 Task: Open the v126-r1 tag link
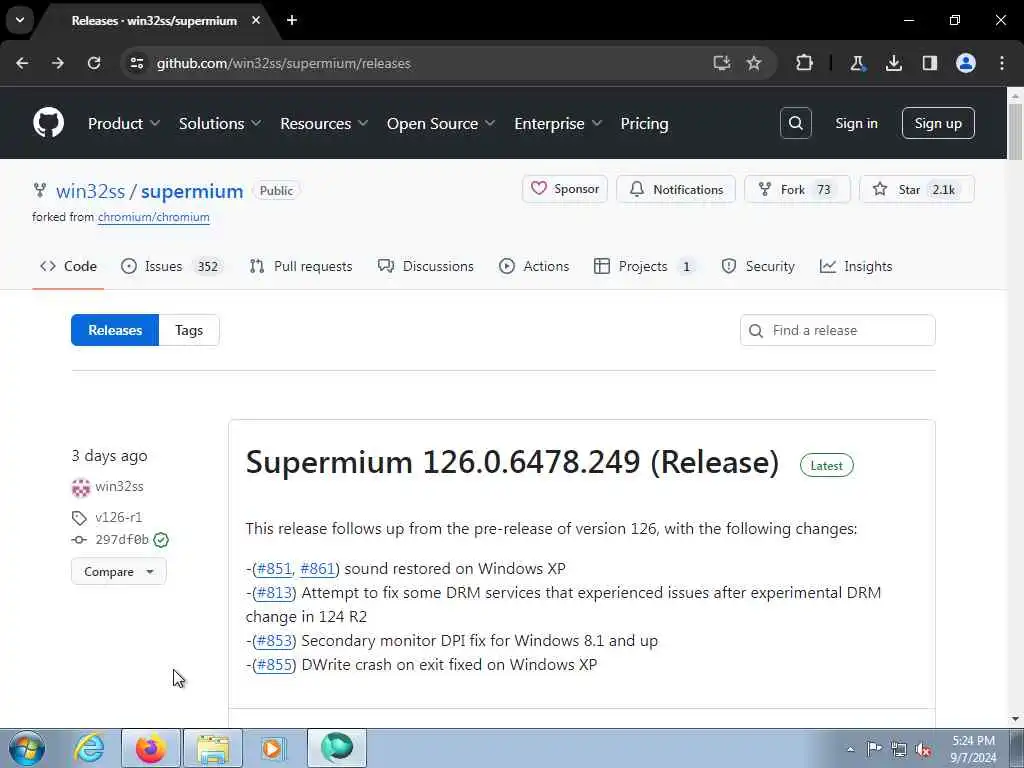click(x=118, y=517)
